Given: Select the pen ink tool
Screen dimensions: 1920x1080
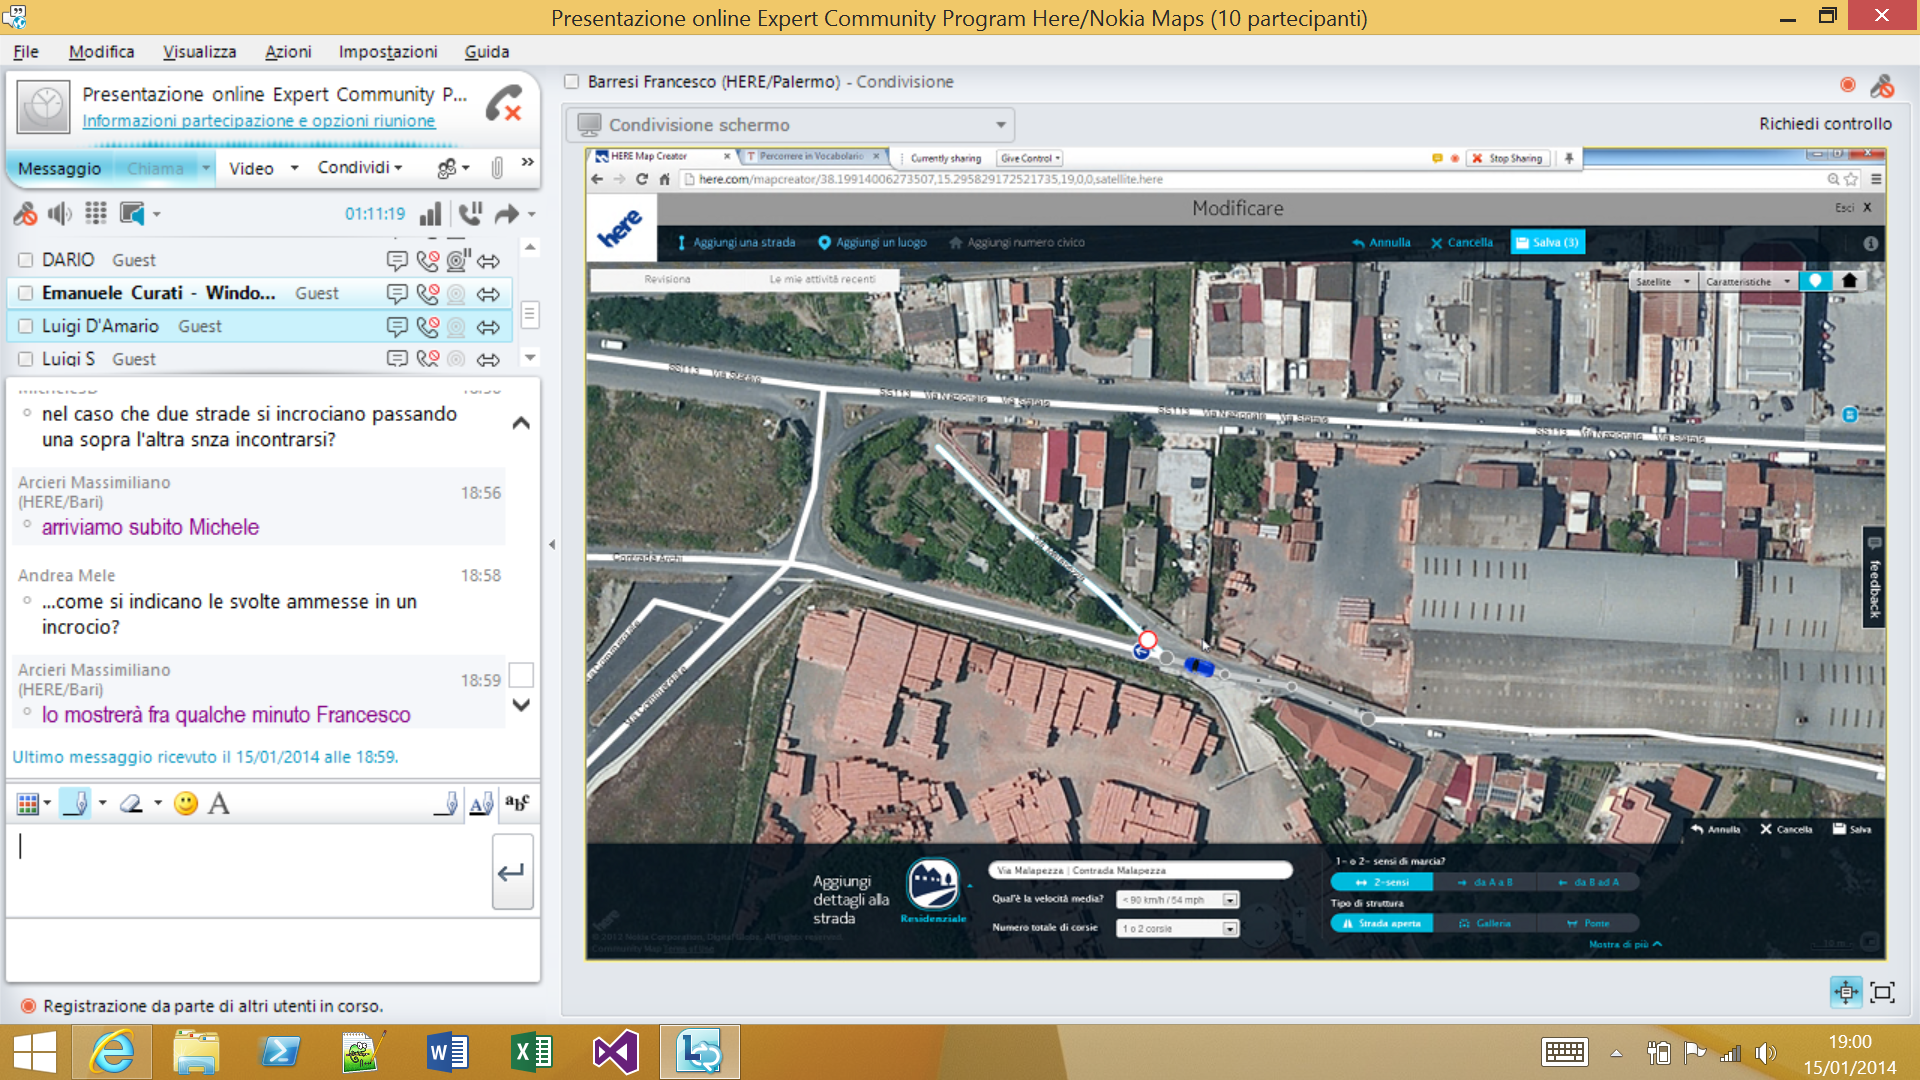Looking at the screenshot, I should (x=75, y=804).
